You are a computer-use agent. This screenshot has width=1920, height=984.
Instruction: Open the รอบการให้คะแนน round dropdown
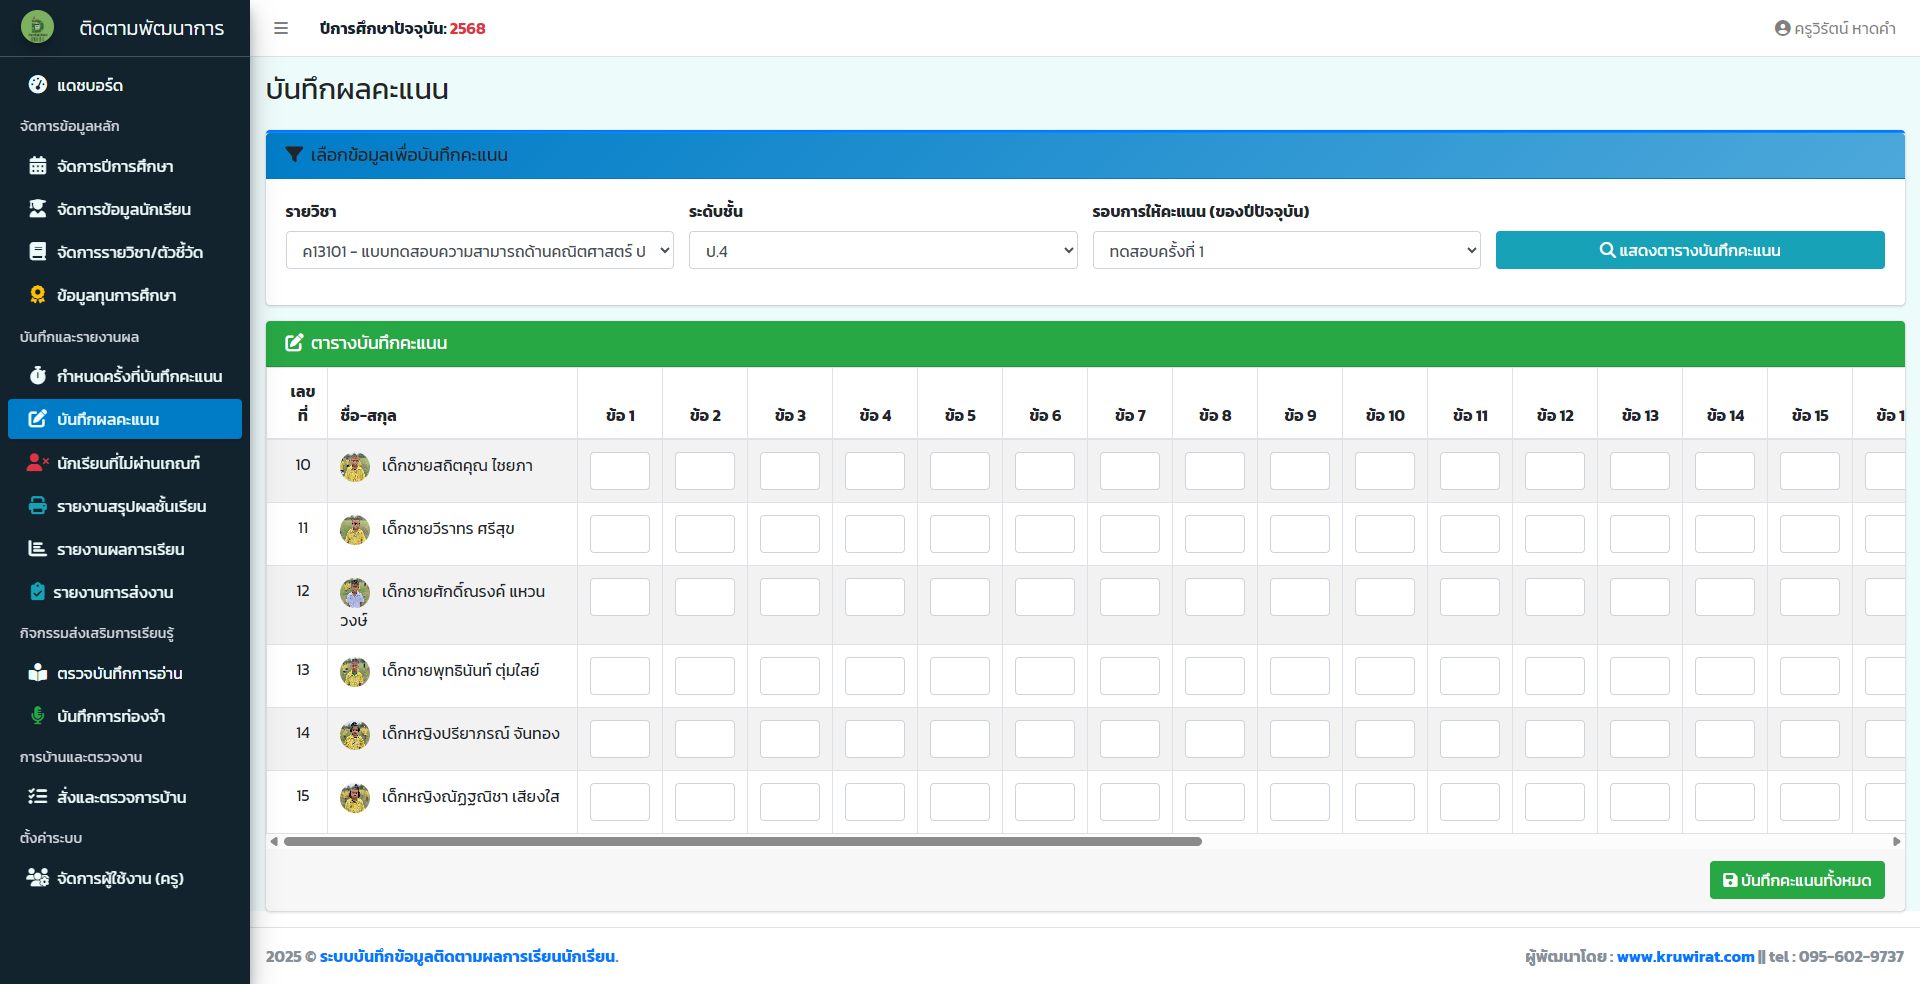click(1286, 251)
